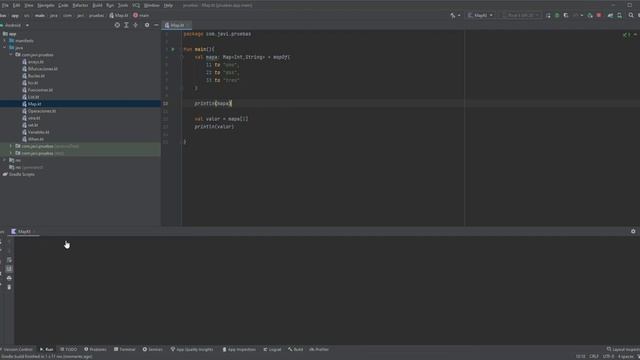
Task: Expand the manifests folder
Action: point(4,41)
